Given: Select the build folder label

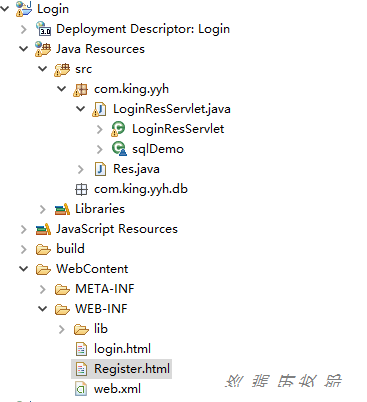Looking at the screenshot, I should point(70,249).
